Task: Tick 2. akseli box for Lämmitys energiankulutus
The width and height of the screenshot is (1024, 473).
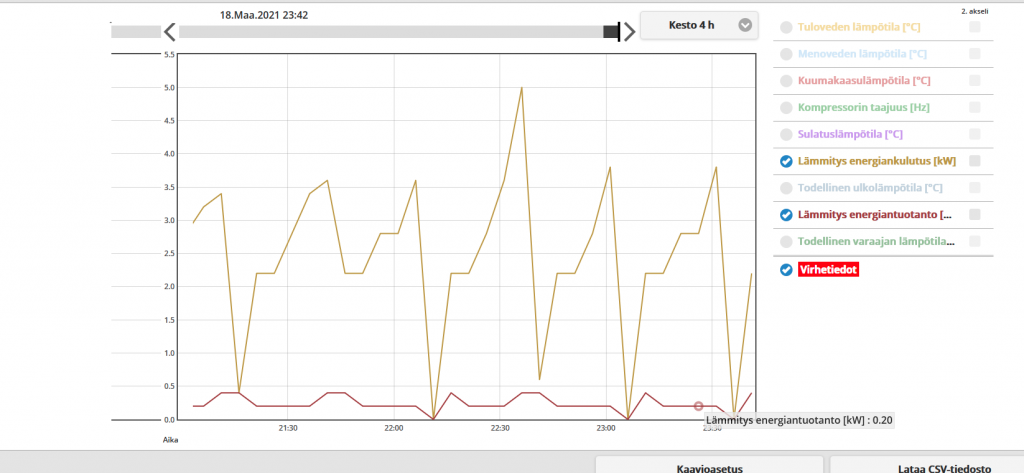Action: coord(974,161)
